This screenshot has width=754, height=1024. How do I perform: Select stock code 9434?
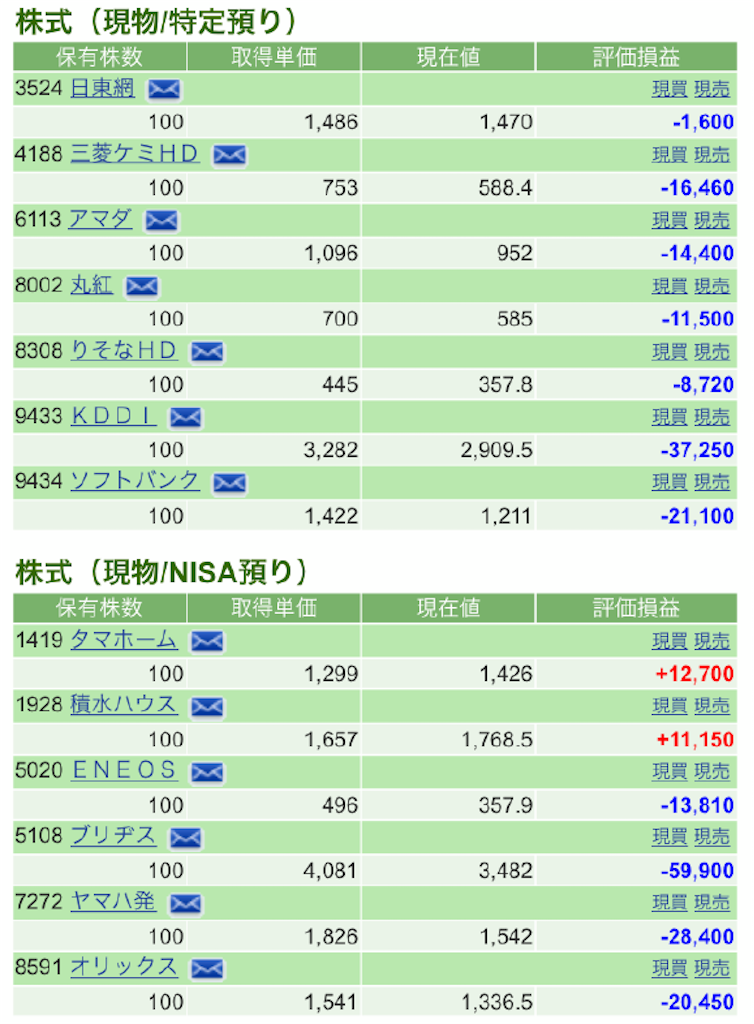click(39, 481)
